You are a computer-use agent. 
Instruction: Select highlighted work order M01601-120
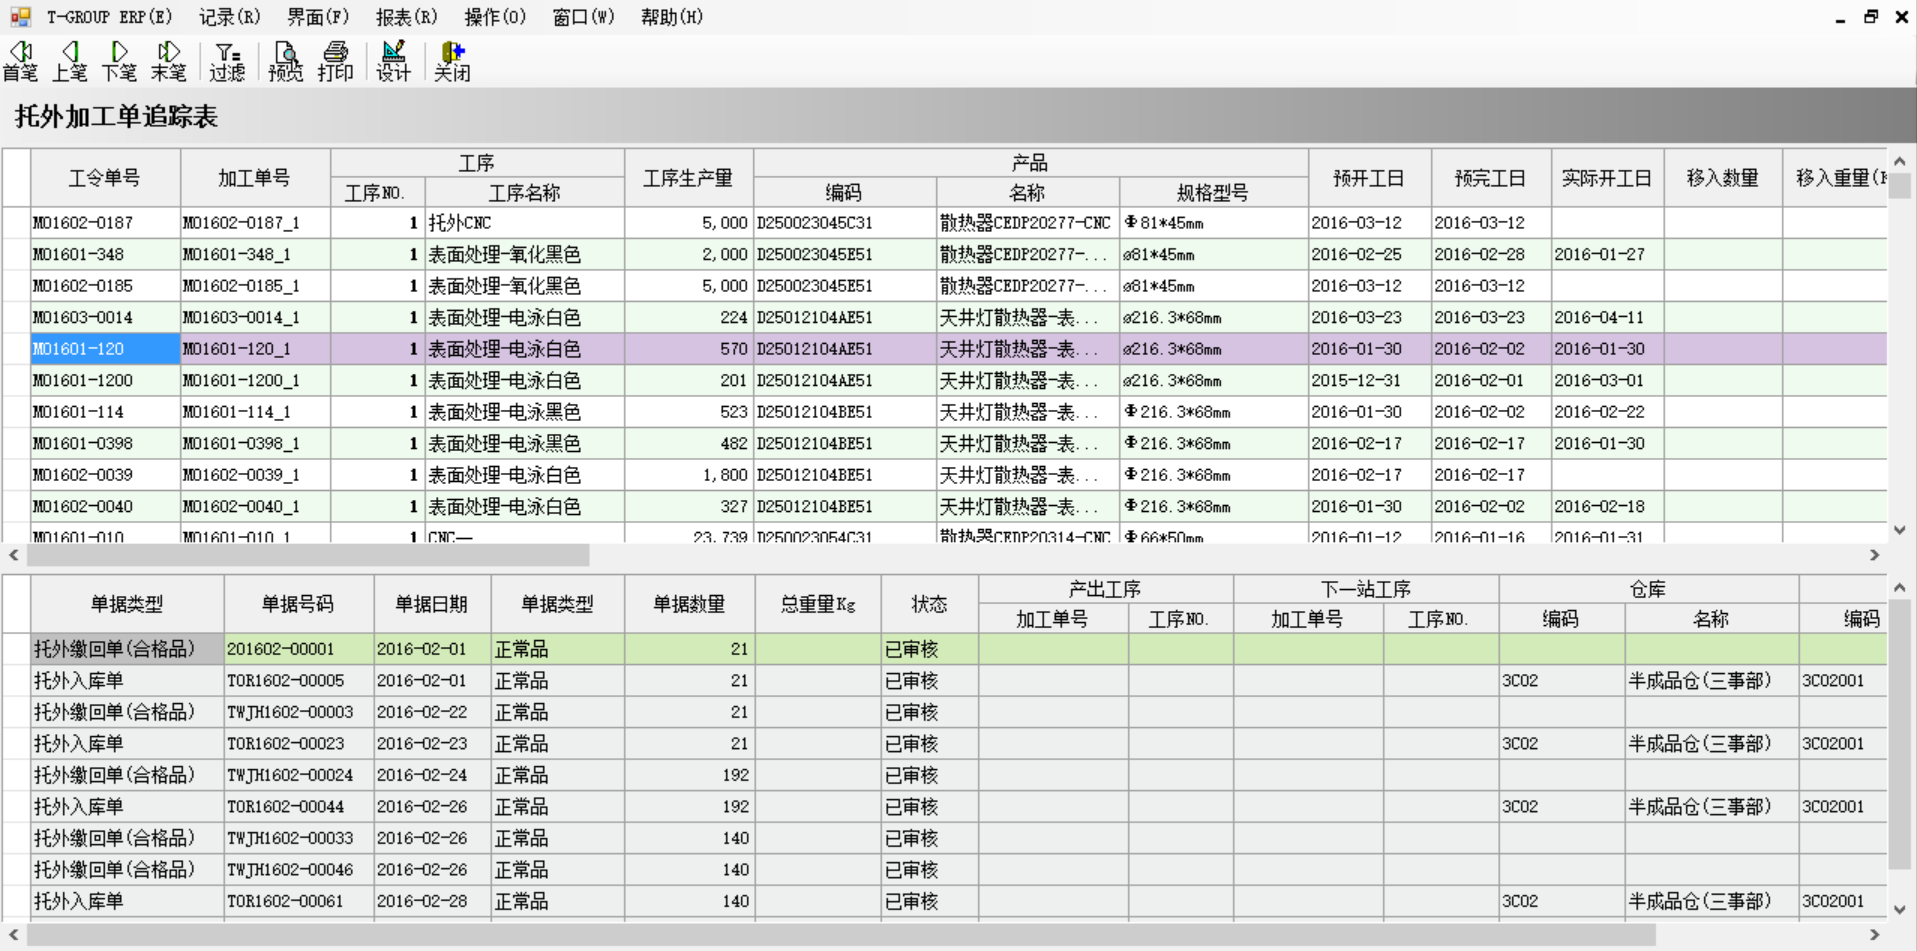coord(105,349)
